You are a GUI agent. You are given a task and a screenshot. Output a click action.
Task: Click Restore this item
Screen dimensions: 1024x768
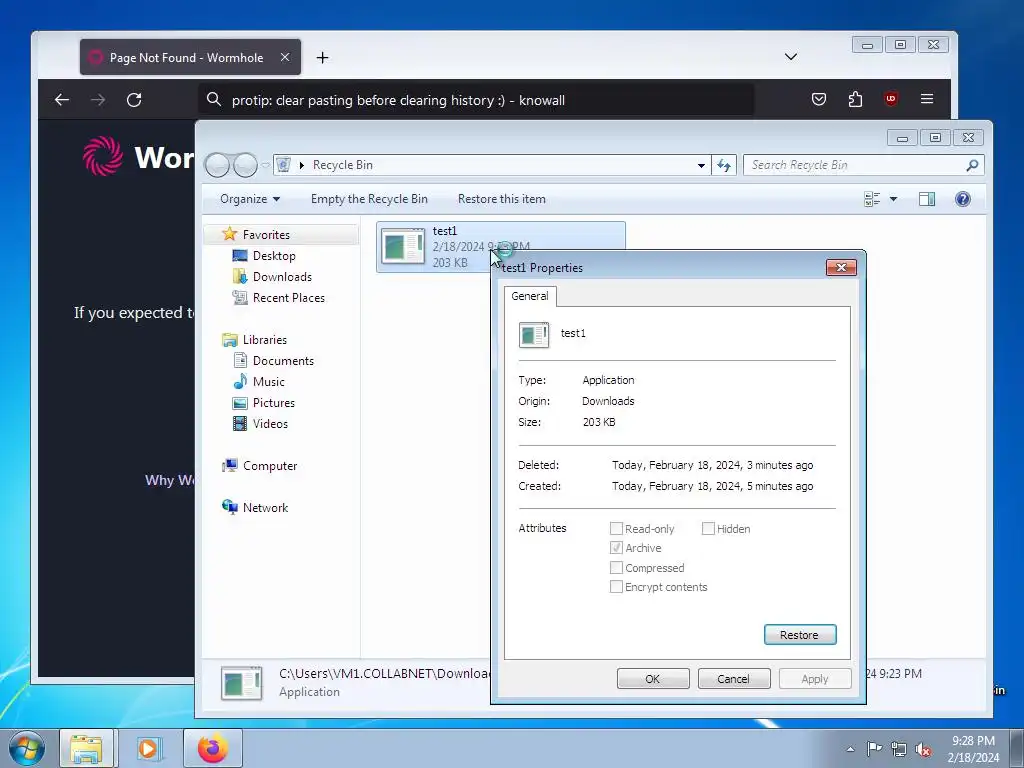pyautogui.click(x=502, y=199)
